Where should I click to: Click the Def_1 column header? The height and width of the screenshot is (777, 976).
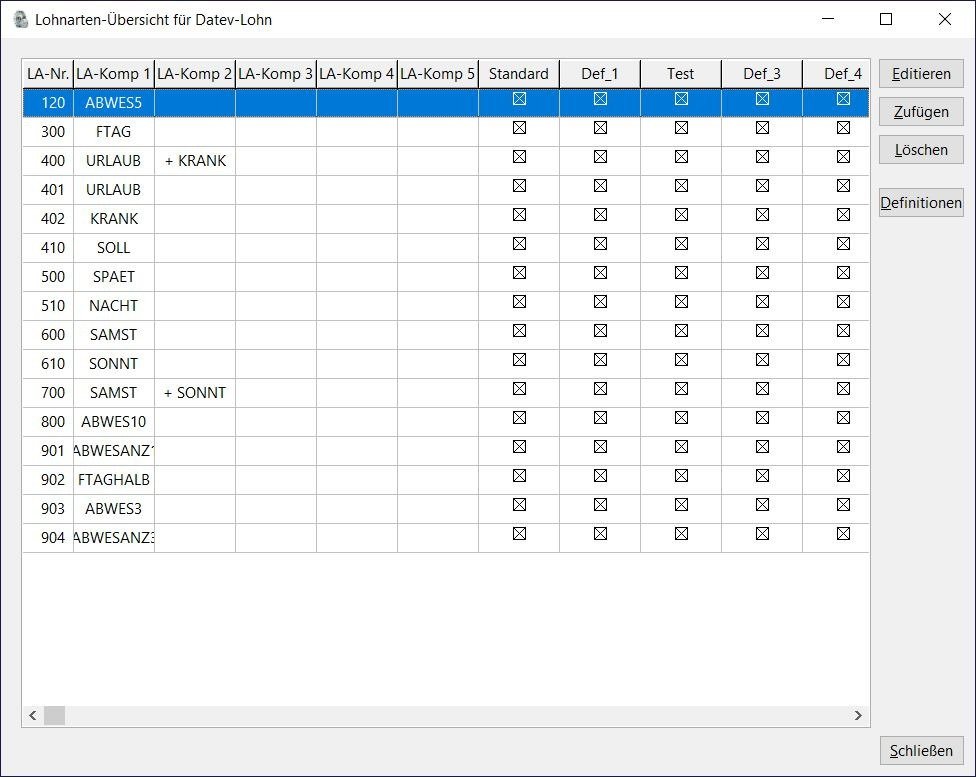[x=599, y=74]
